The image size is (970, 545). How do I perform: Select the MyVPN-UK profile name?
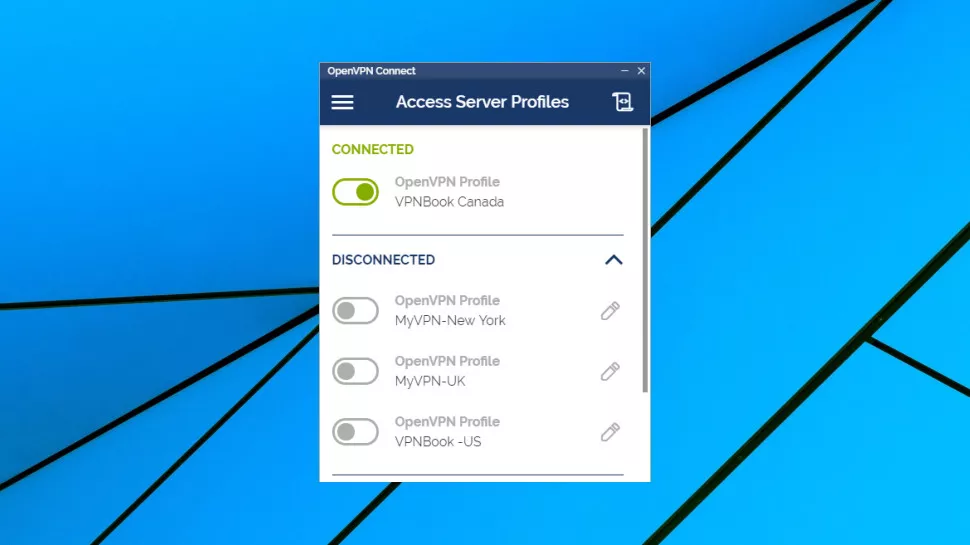pos(430,381)
